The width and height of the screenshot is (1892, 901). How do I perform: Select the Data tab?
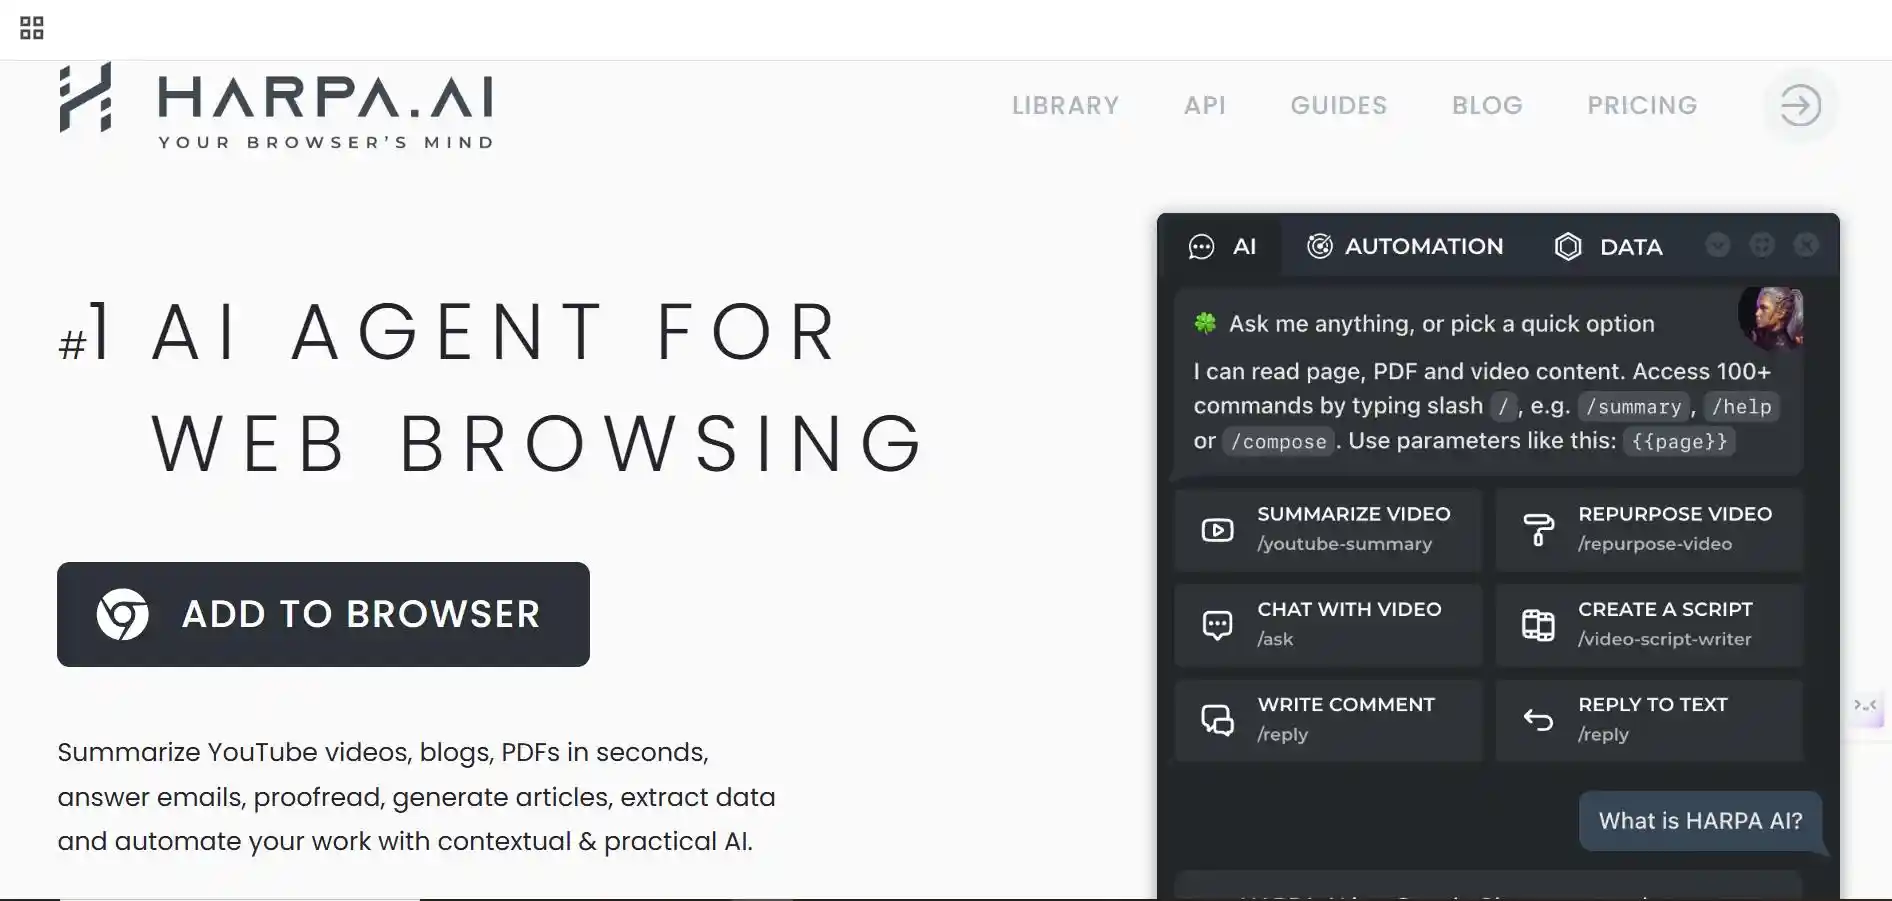(x=1609, y=247)
